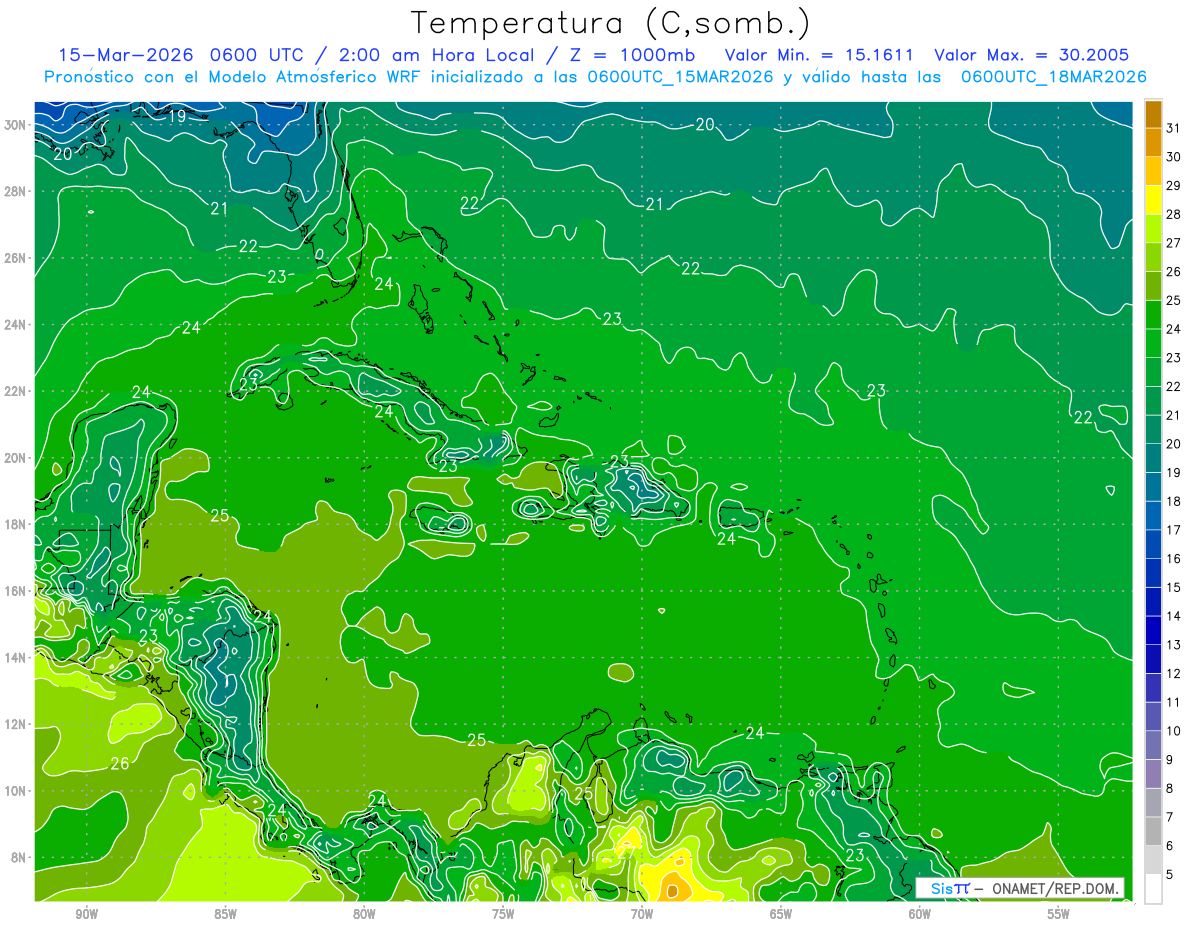Click the "9" label on the color scale
This screenshot has height=927, width=1200.
(1170, 760)
